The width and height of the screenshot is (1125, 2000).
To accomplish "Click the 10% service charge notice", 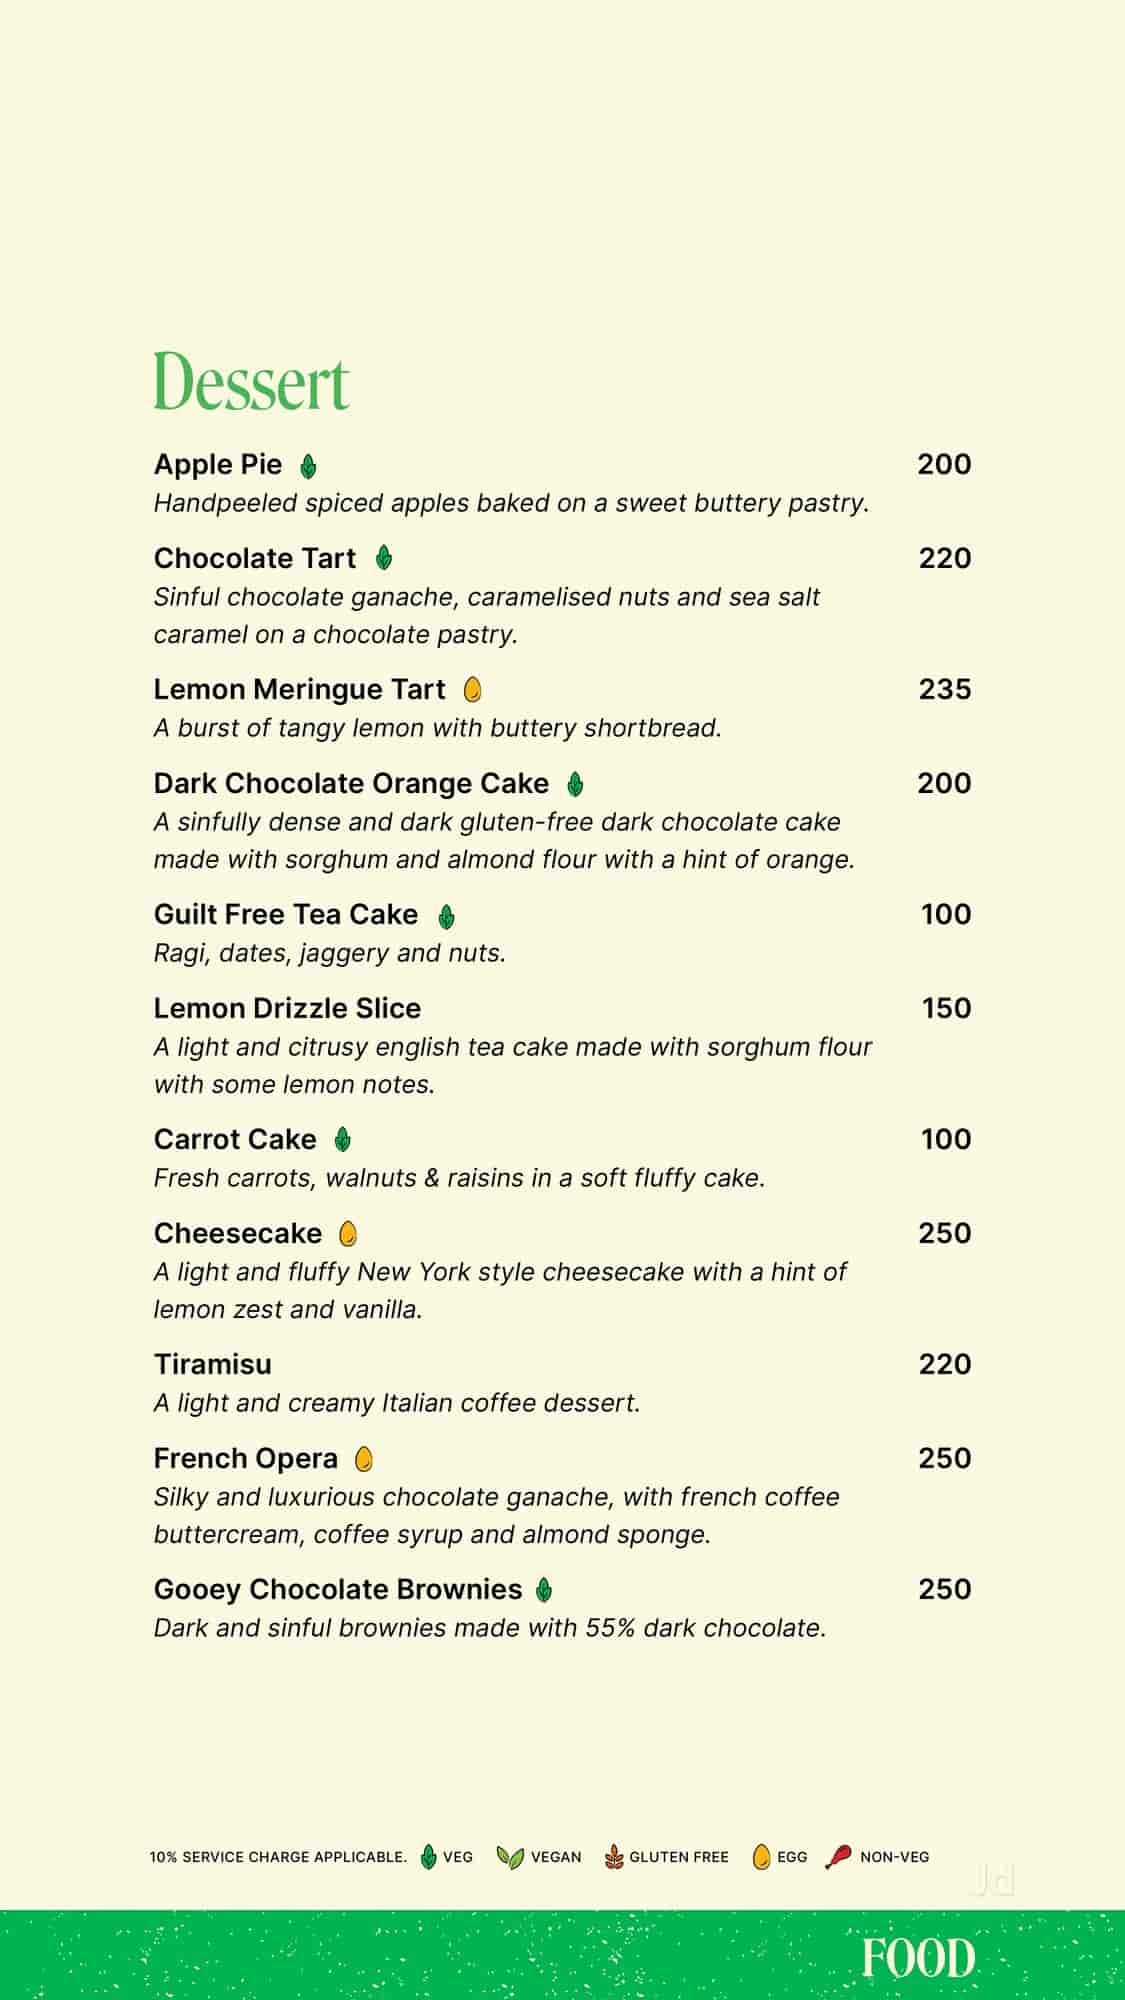I will 278,1857.
